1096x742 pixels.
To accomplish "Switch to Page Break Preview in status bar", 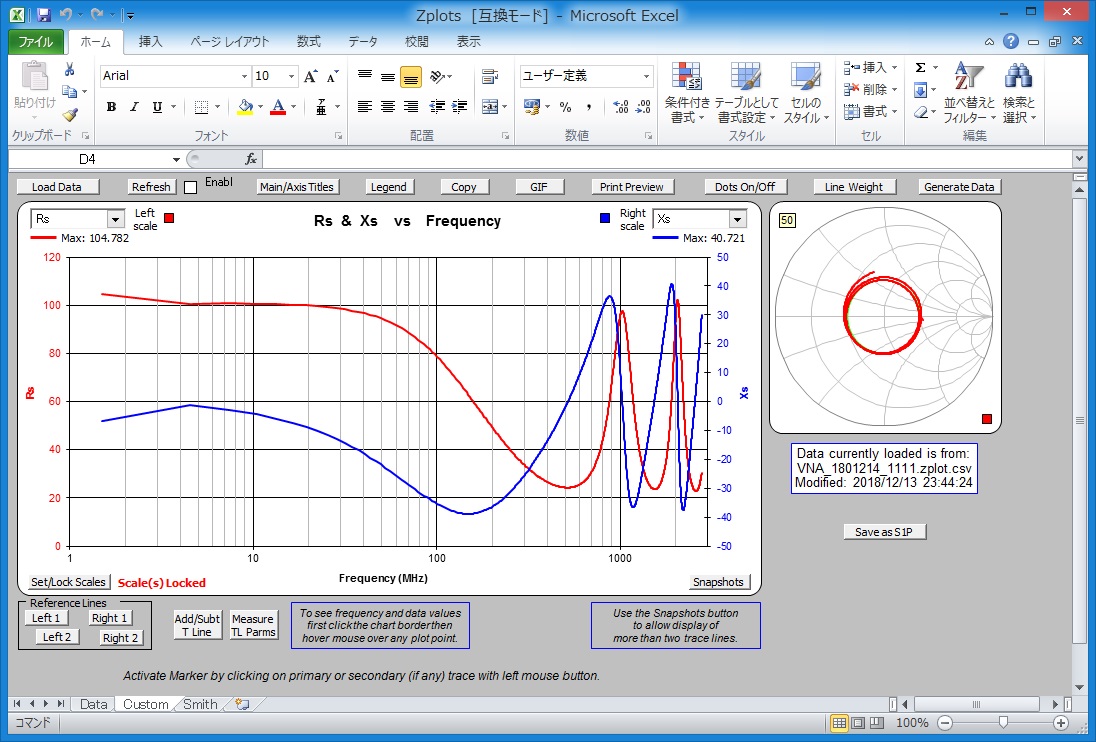I will pos(877,722).
